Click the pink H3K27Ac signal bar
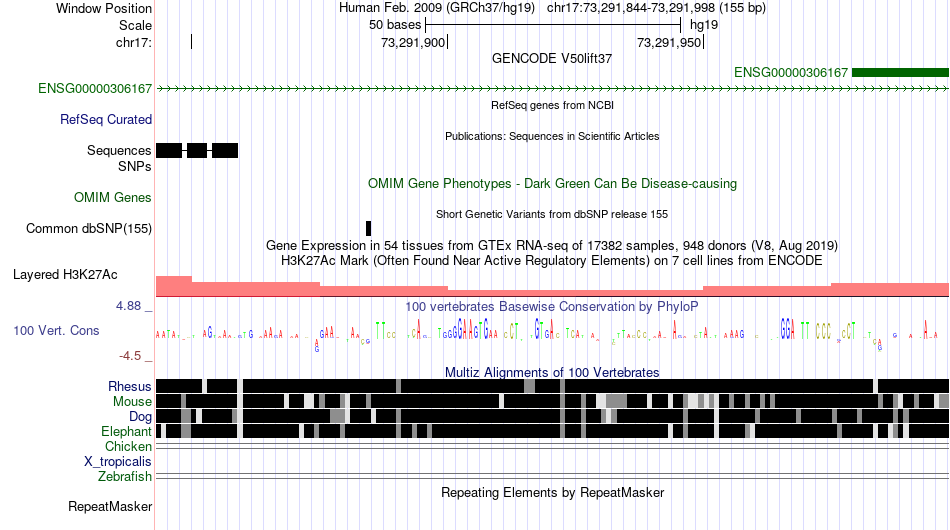Viewport: 950px width, 530px height. point(552,287)
